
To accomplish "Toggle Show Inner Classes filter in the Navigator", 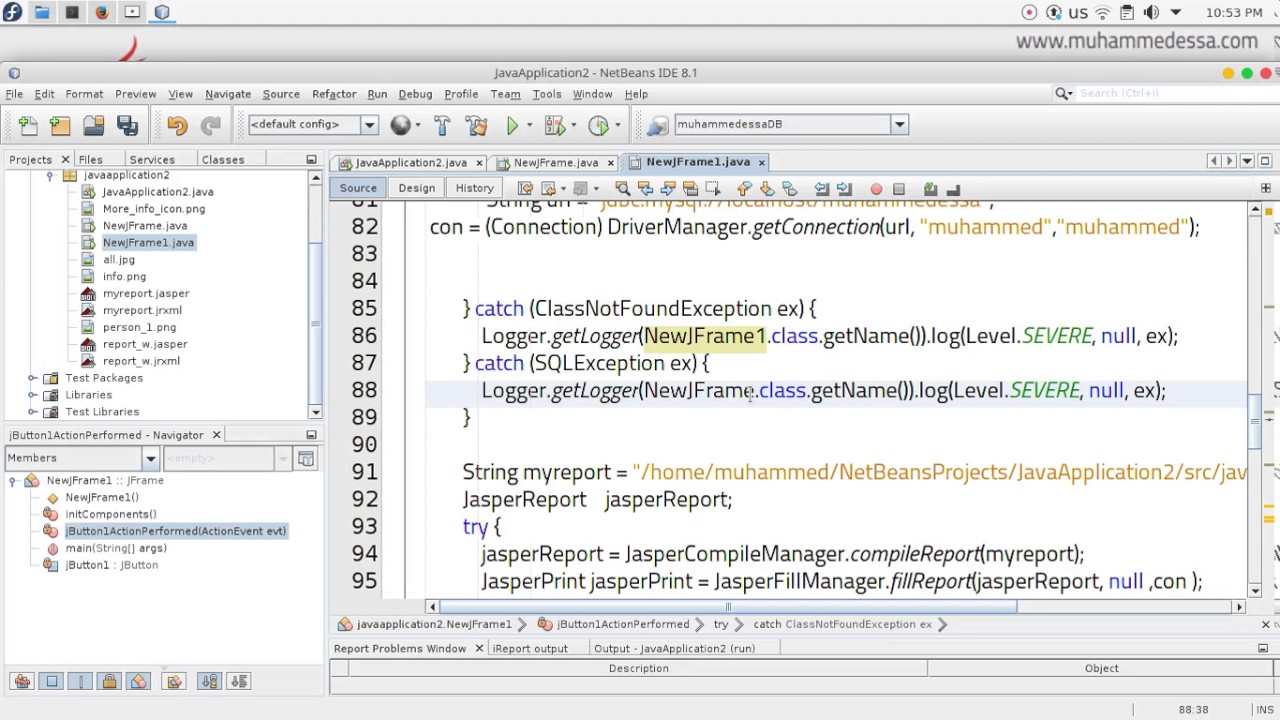I will coord(139,681).
